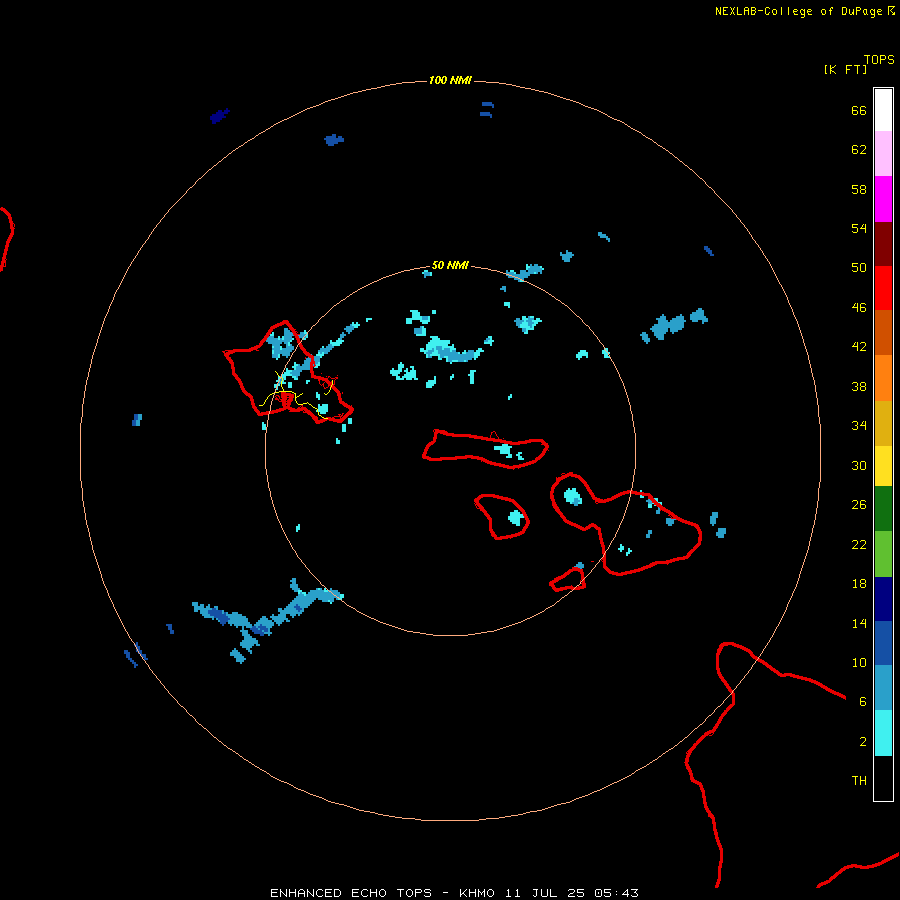This screenshot has width=900, height=900.
Task: Click the bright red 46-50 kft swatch
Action: [x=883, y=288]
